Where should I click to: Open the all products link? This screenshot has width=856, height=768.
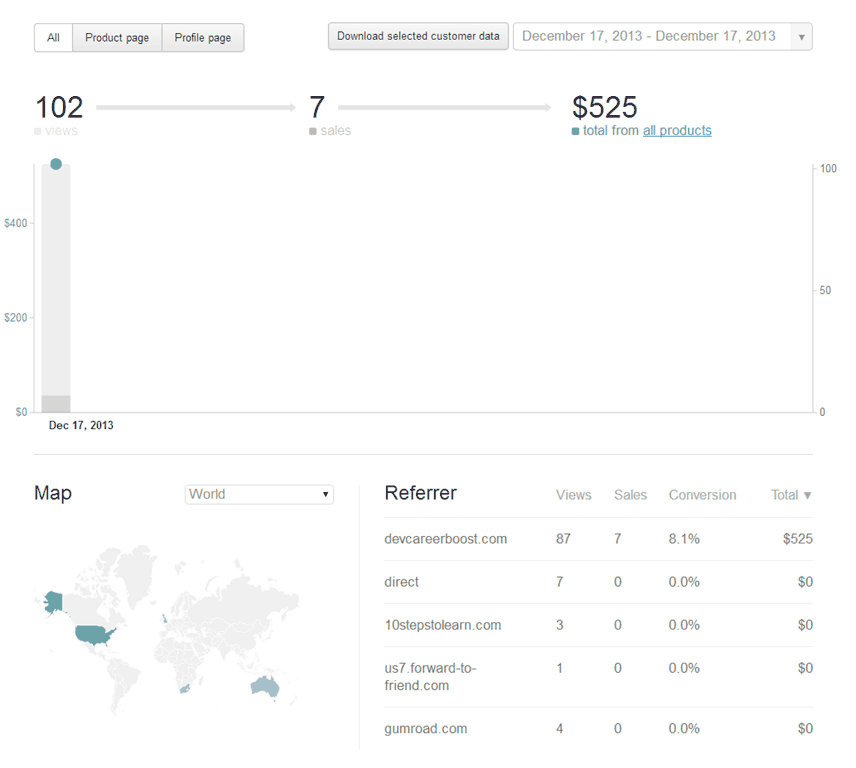[x=677, y=130]
